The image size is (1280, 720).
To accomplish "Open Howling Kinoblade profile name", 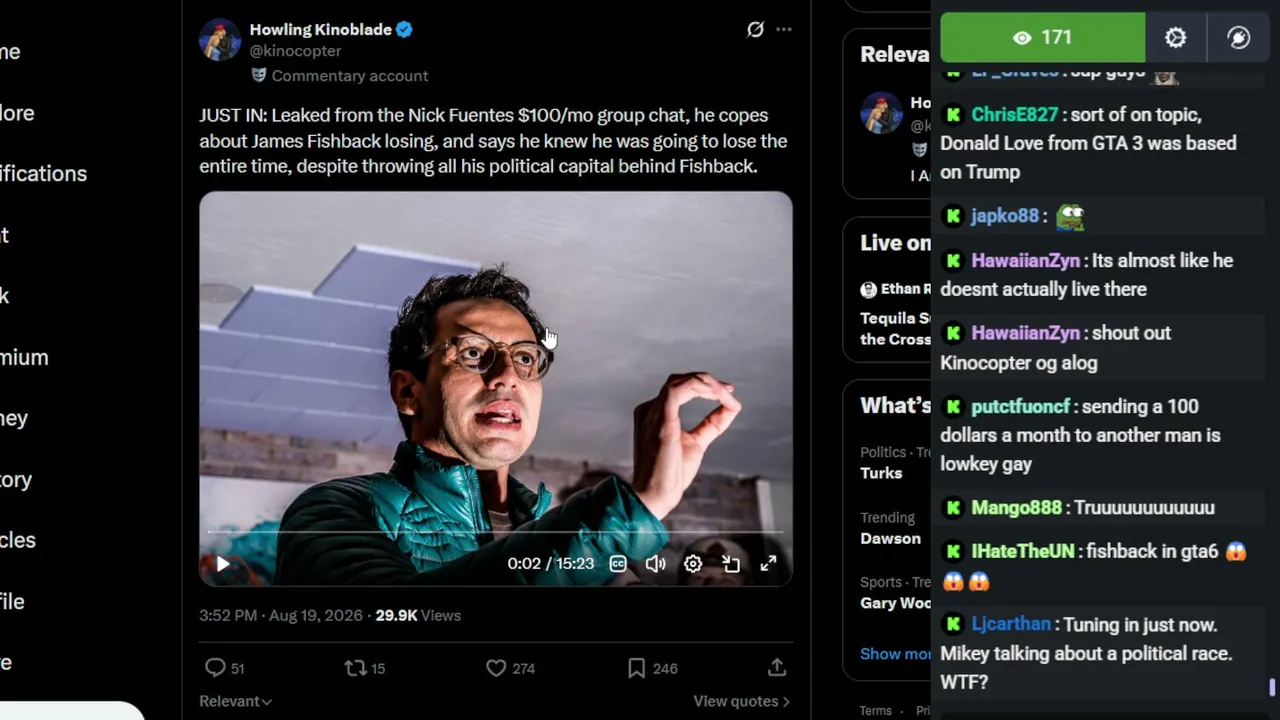I will (x=320, y=29).
